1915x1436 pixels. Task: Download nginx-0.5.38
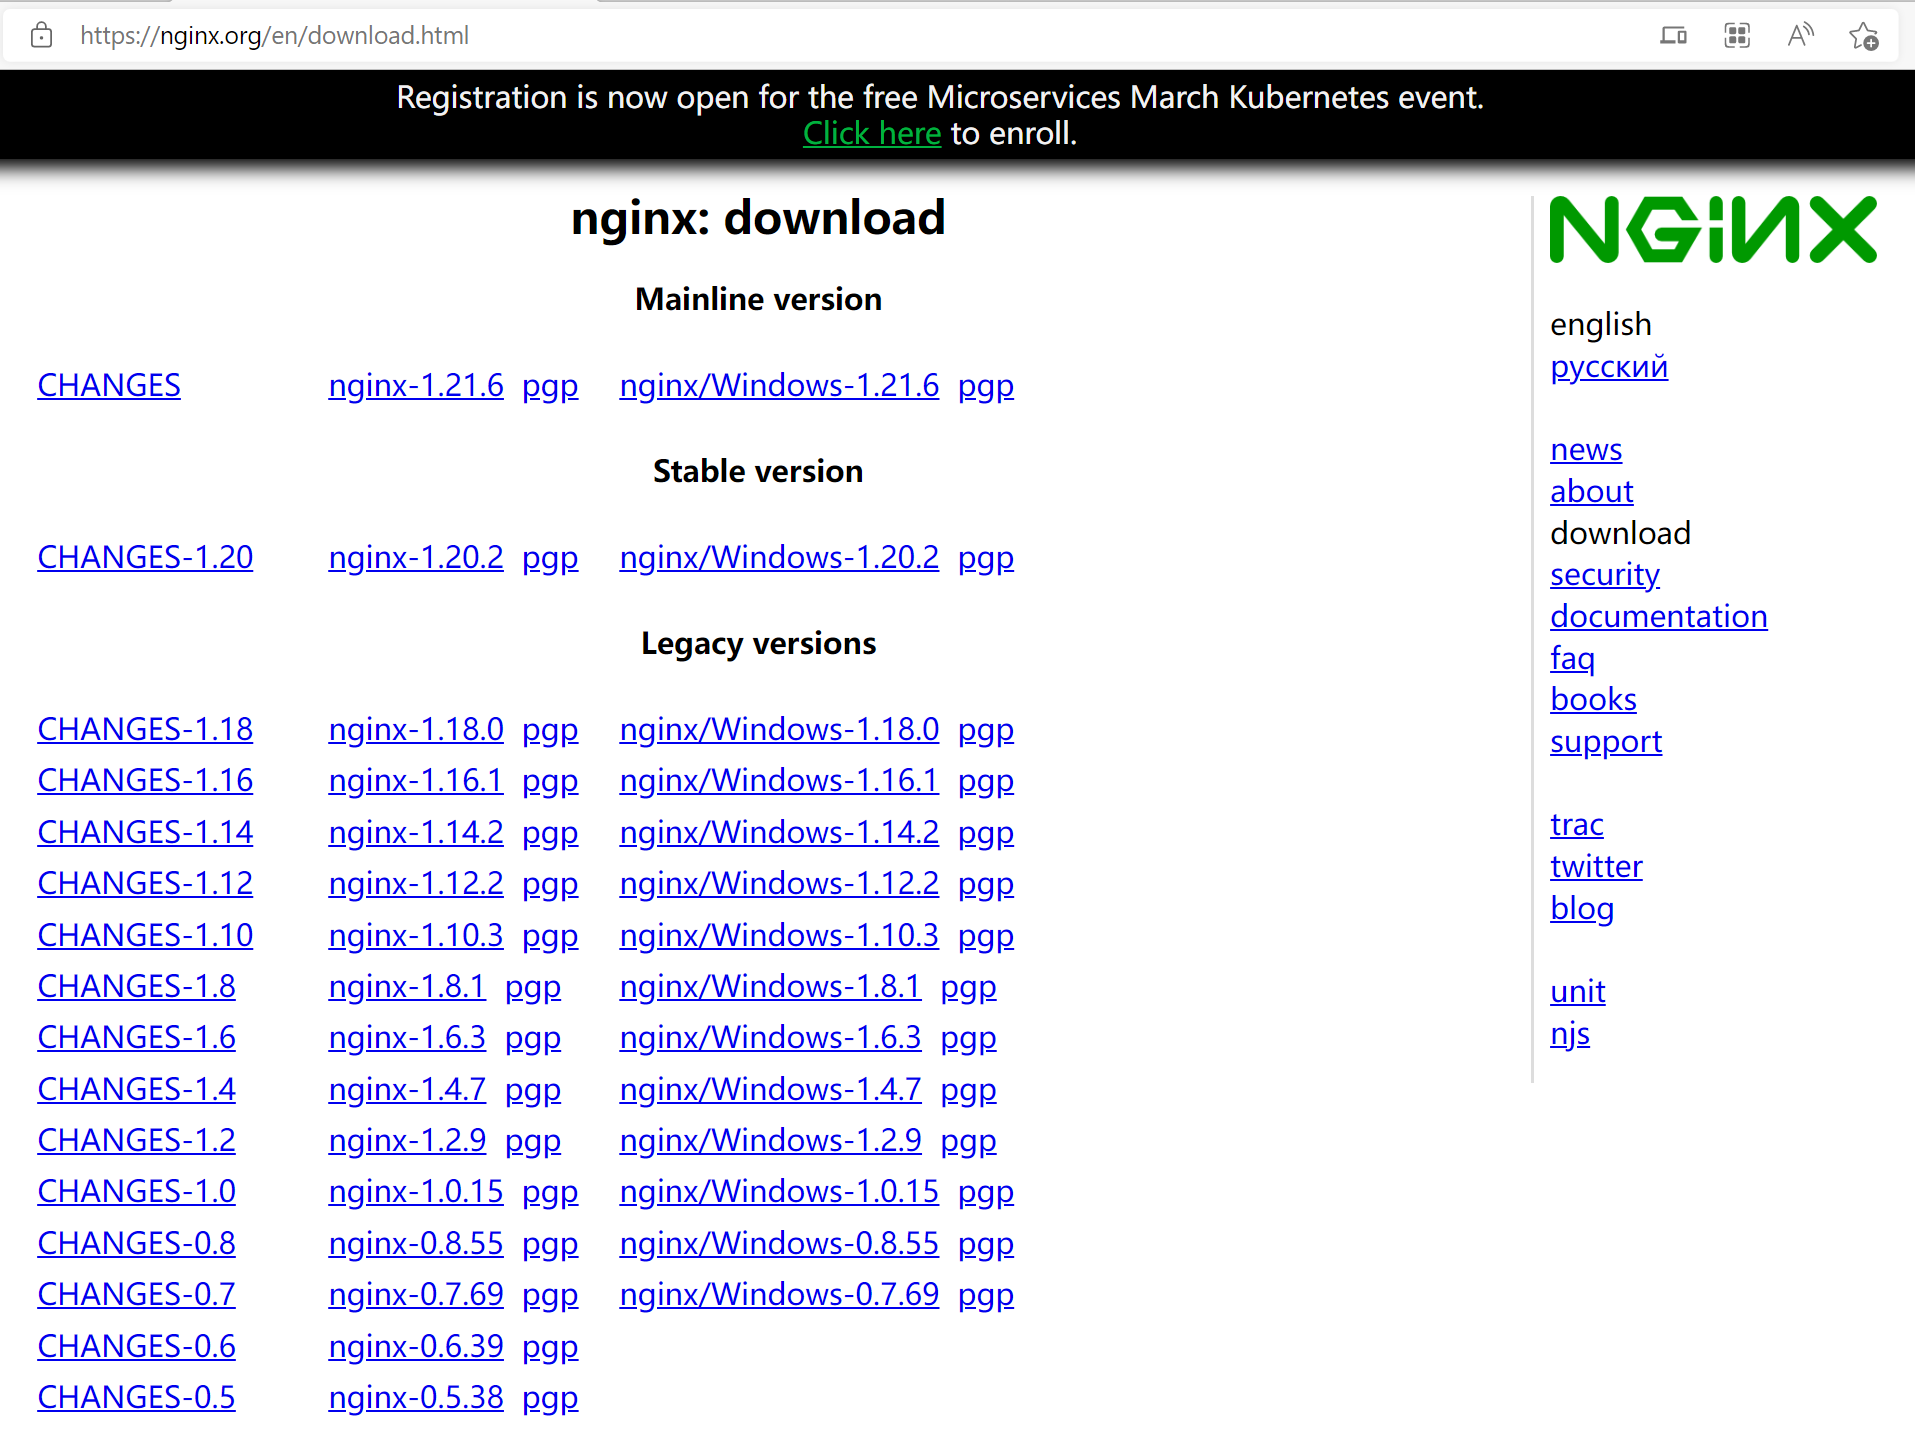(416, 1397)
